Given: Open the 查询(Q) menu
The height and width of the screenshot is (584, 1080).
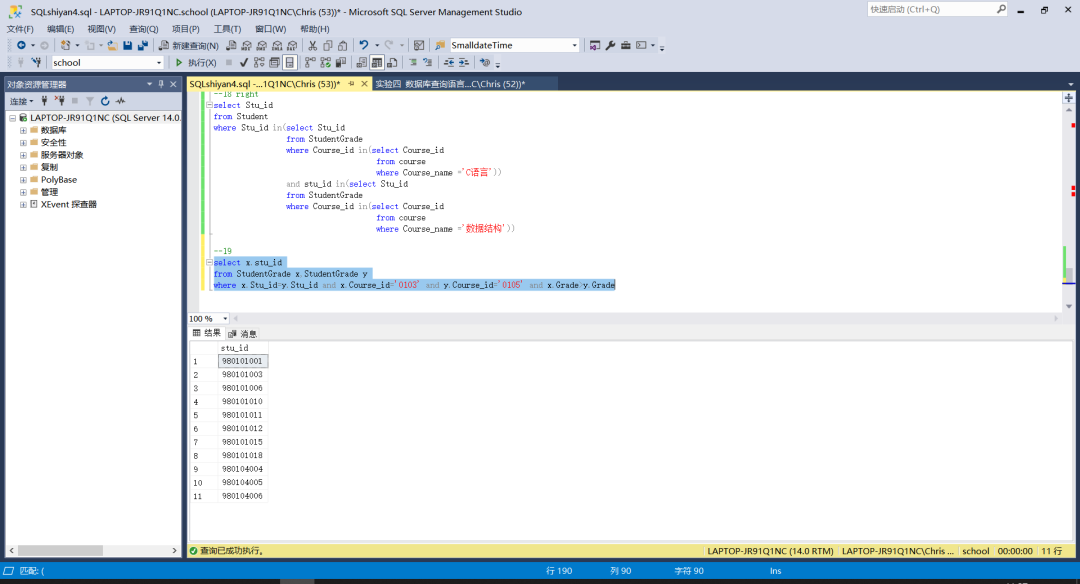Looking at the screenshot, I should point(143,29).
